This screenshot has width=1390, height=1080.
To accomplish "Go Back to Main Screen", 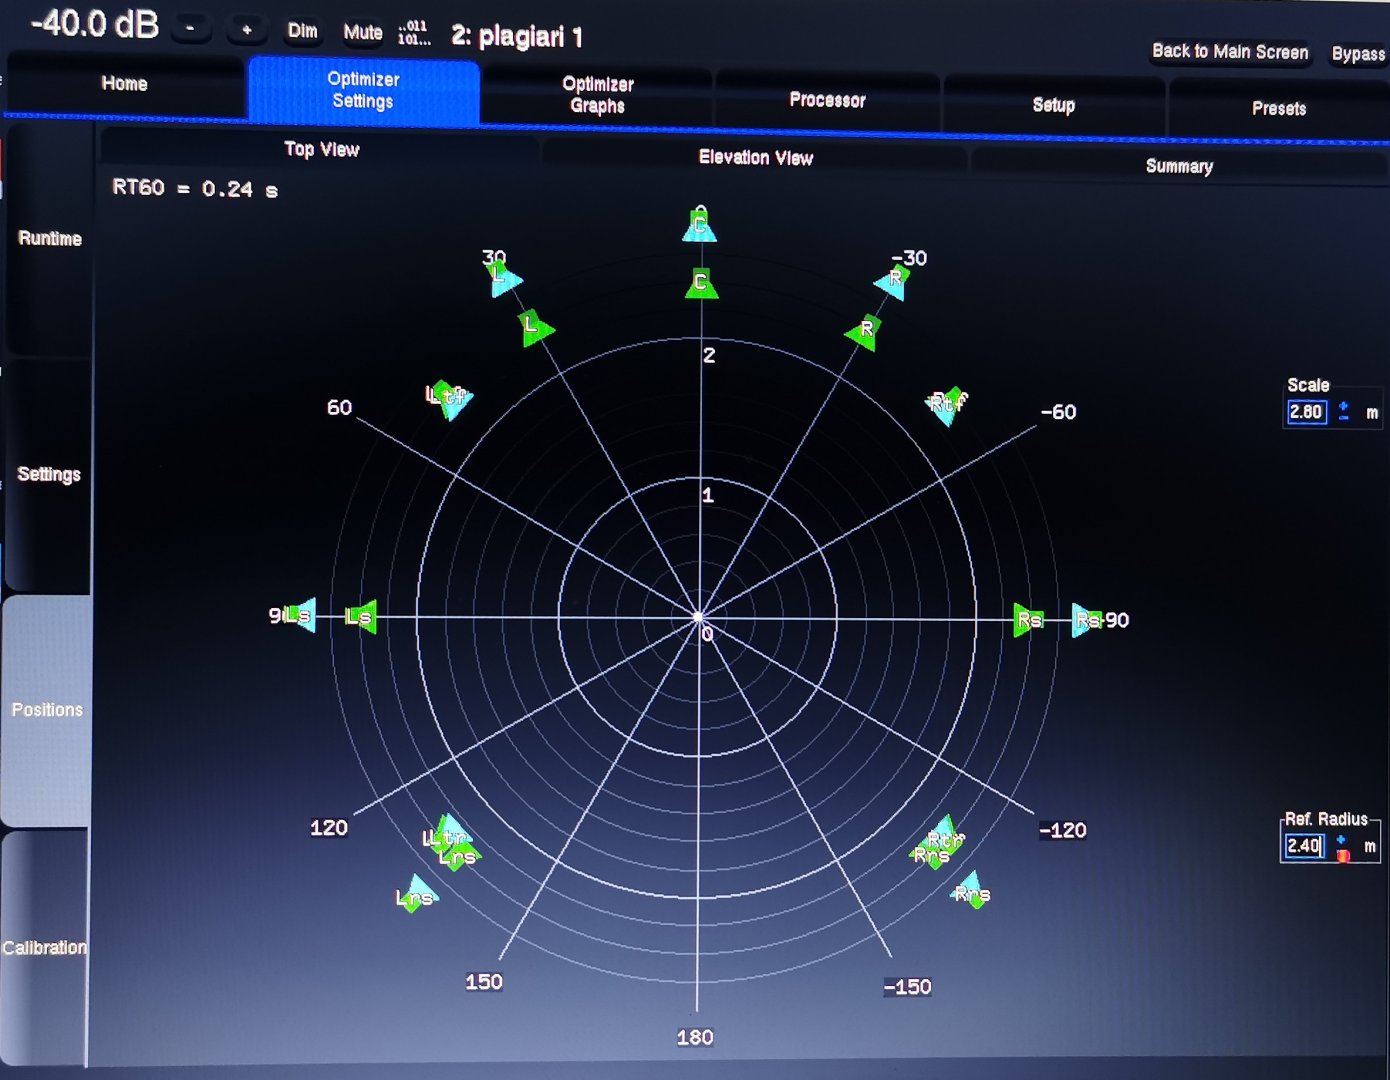I will (x=1229, y=52).
